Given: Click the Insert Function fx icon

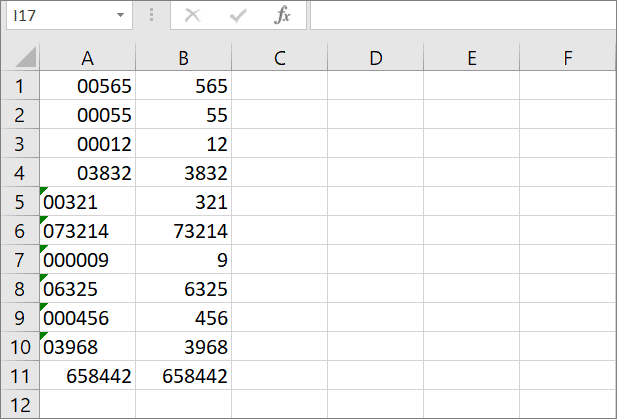Looking at the screenshot, I should [x=282, y=16].
